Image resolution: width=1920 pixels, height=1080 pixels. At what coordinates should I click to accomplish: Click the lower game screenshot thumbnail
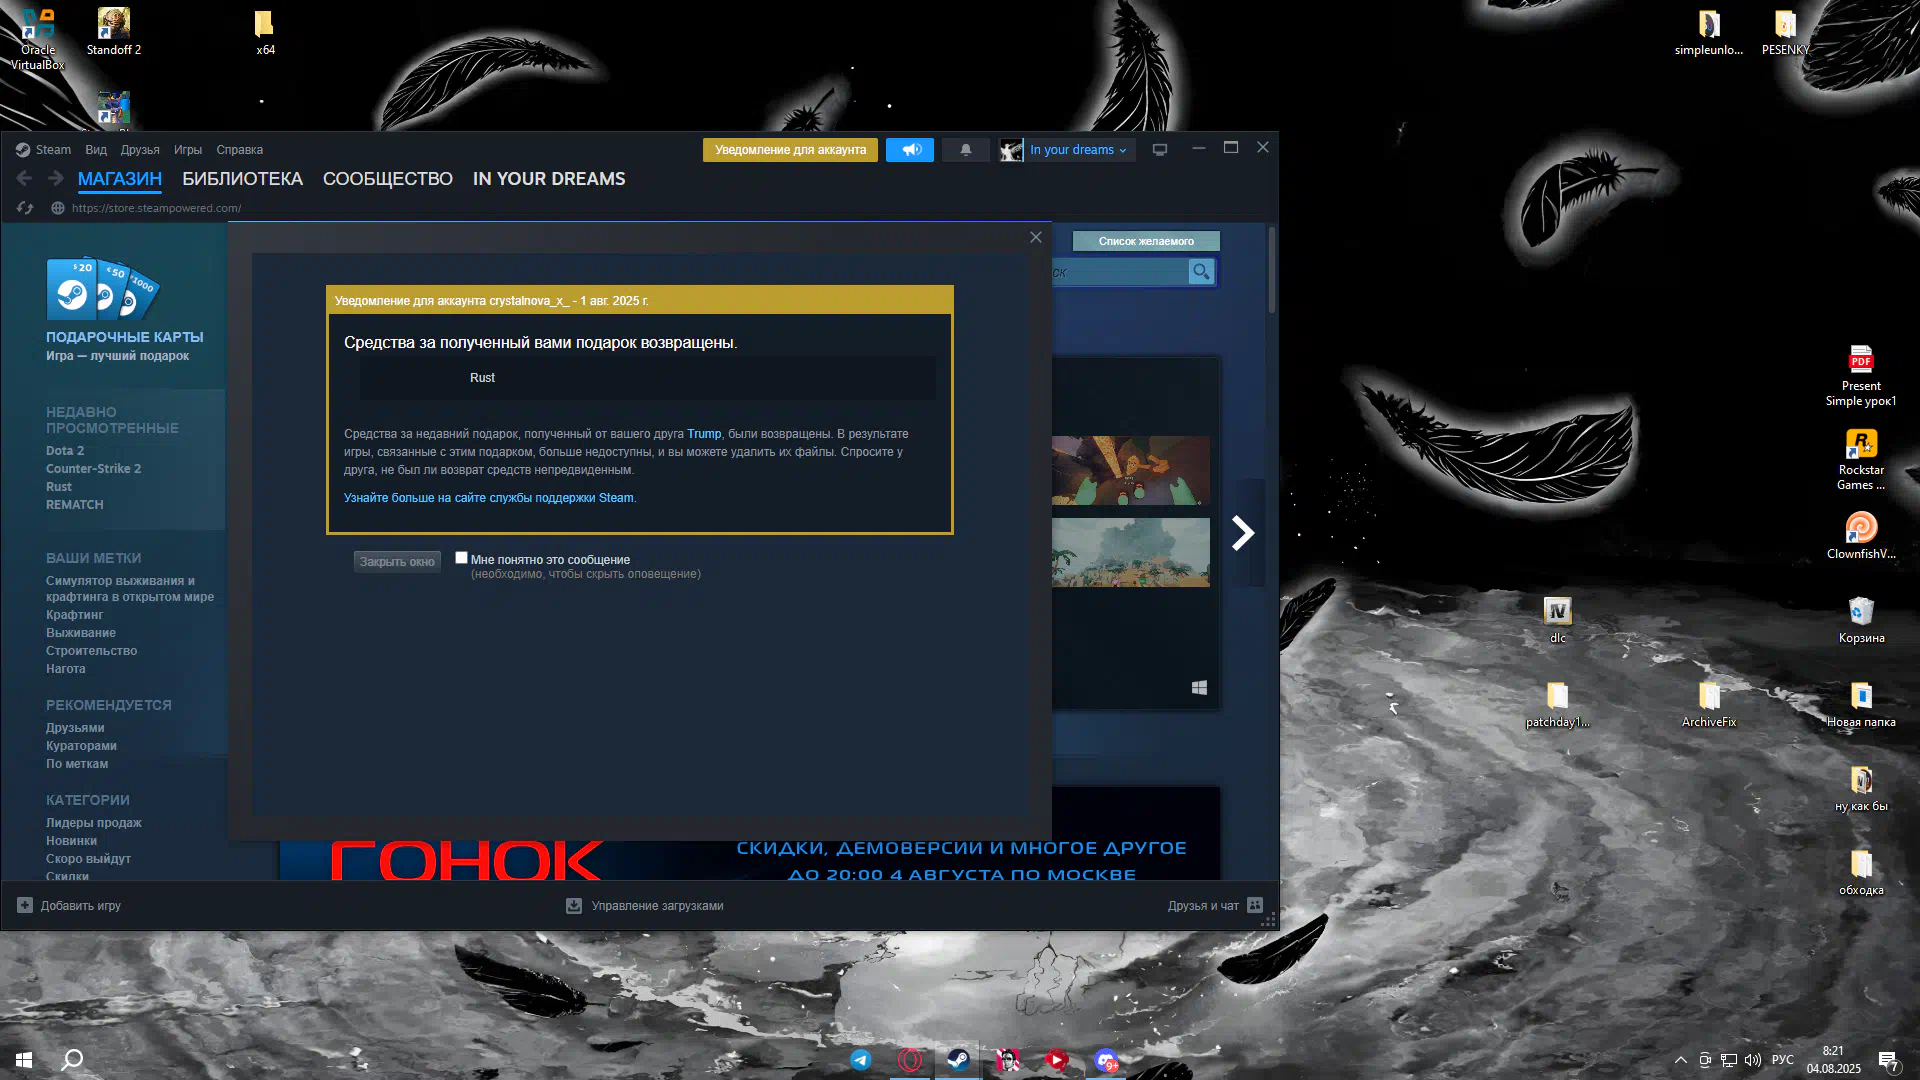(x=1131, y=552)
